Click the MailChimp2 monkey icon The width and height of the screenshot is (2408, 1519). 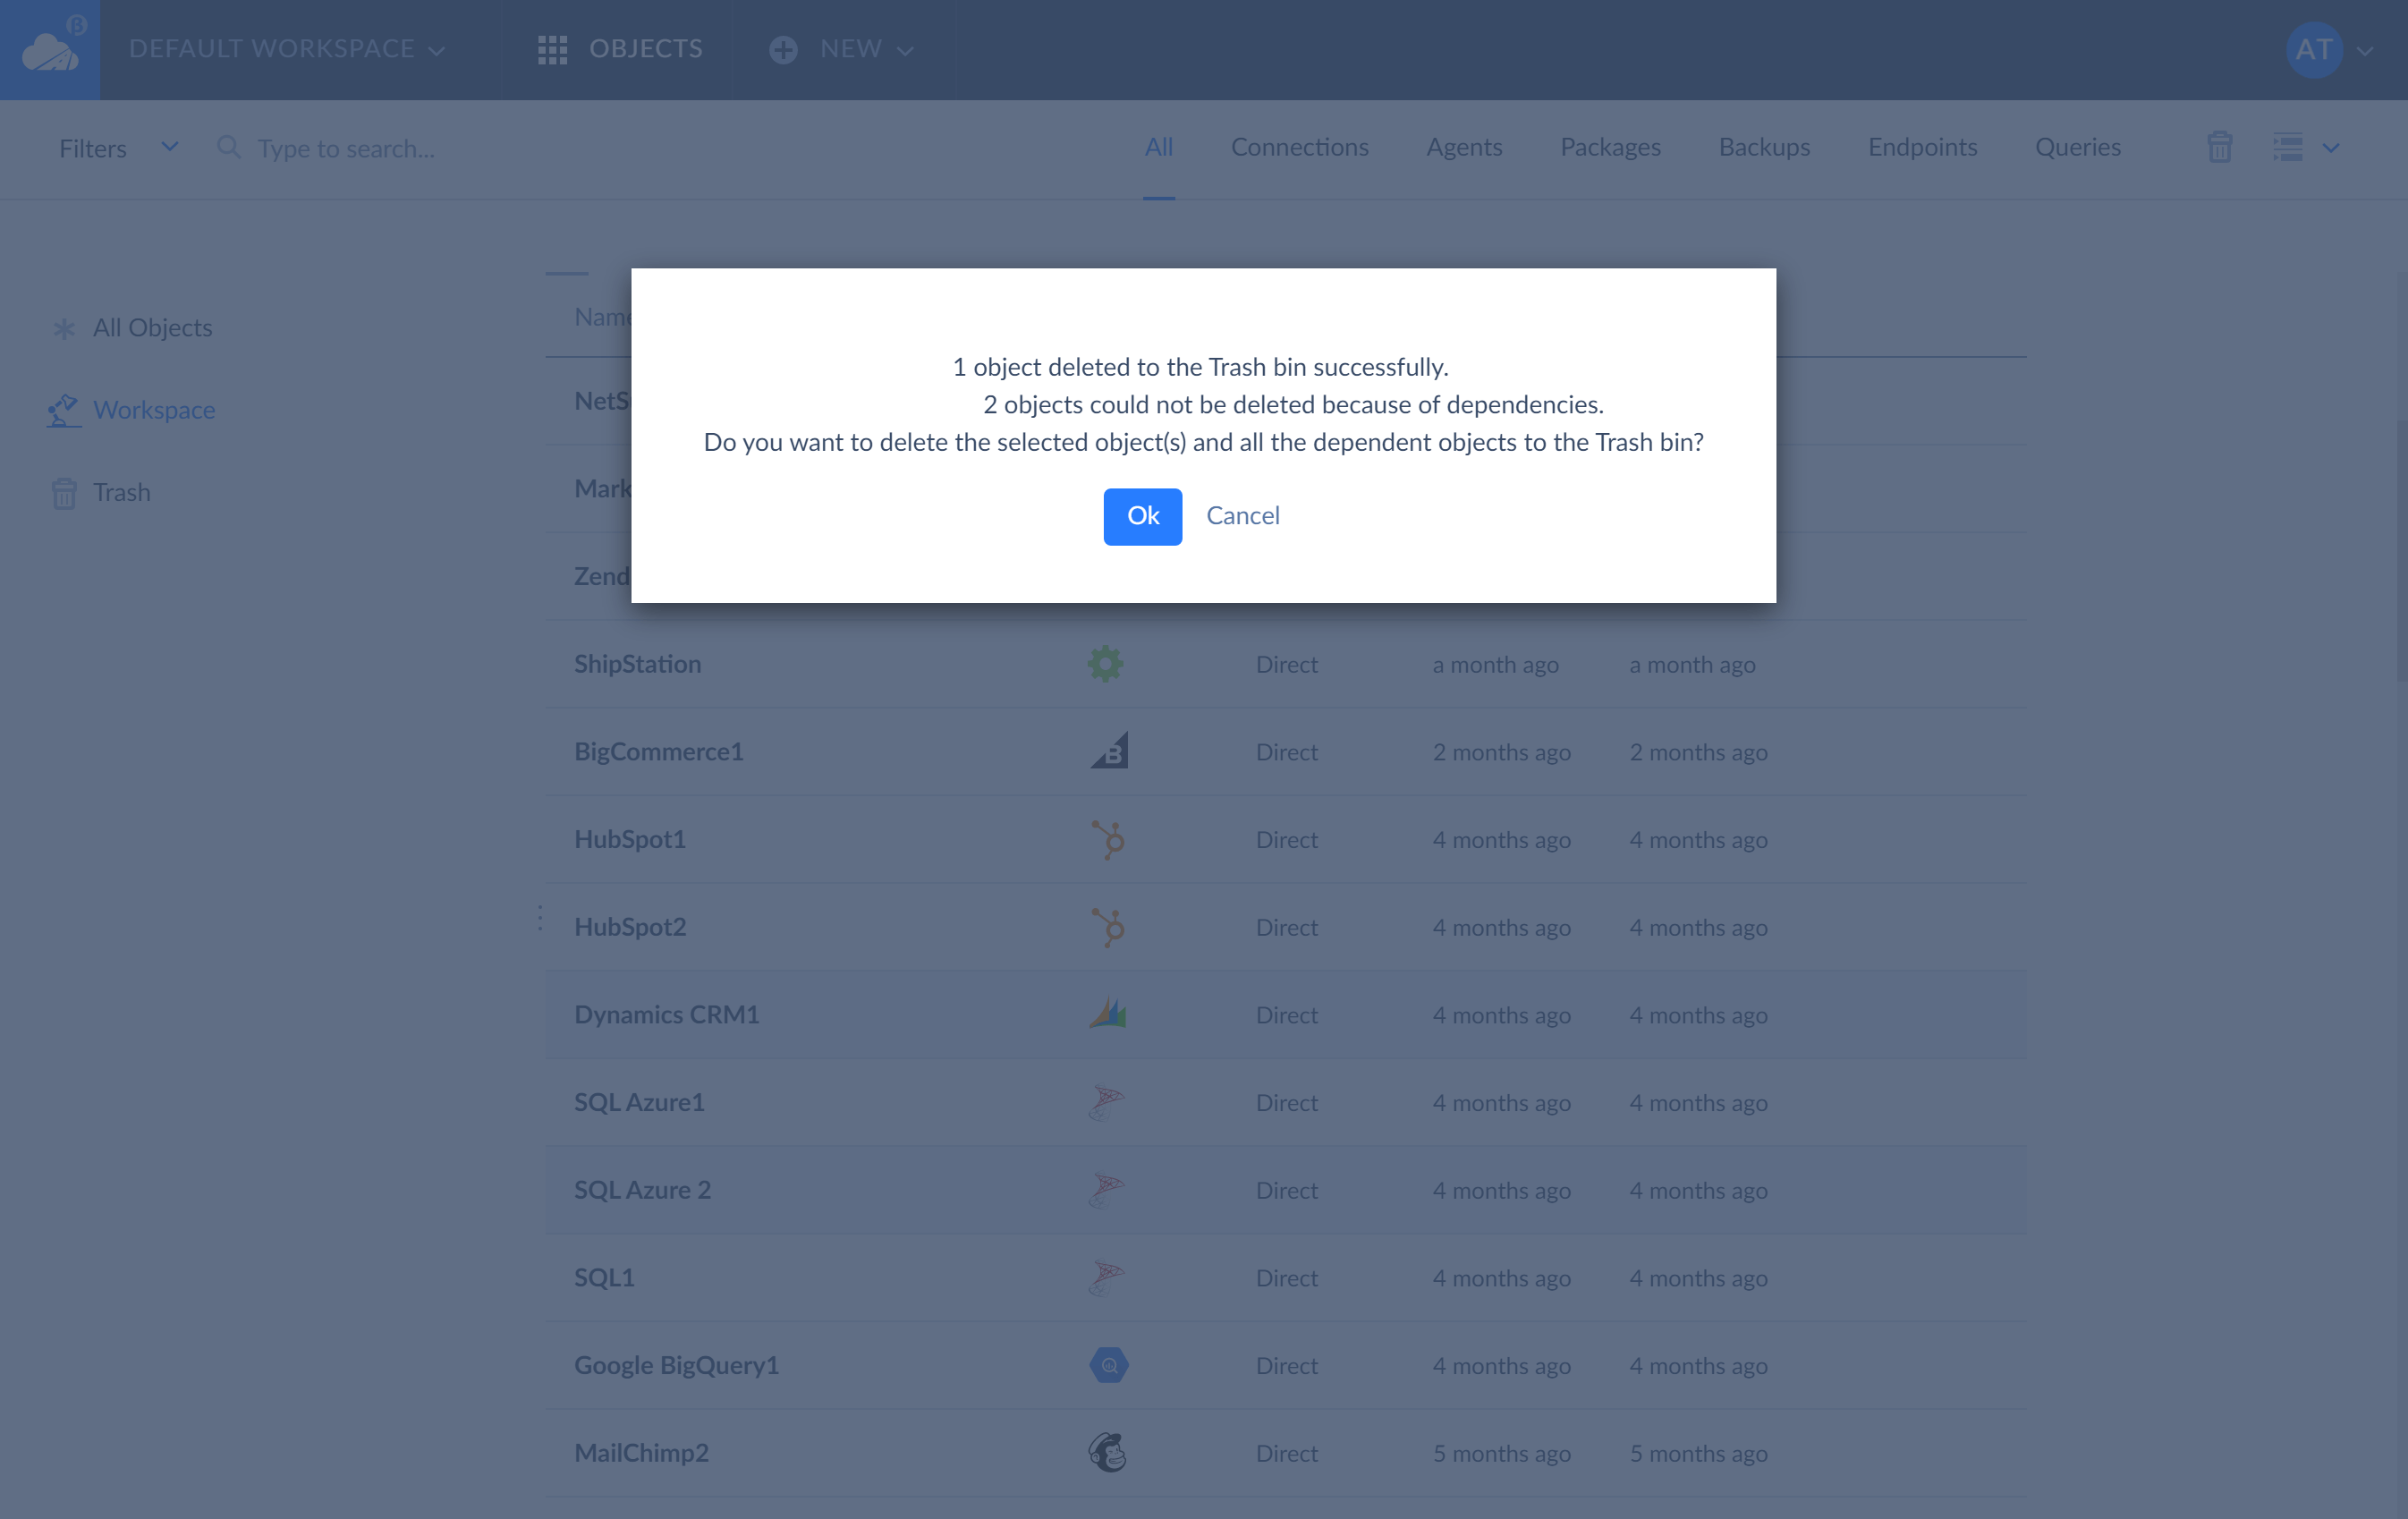(1107, 1453)
